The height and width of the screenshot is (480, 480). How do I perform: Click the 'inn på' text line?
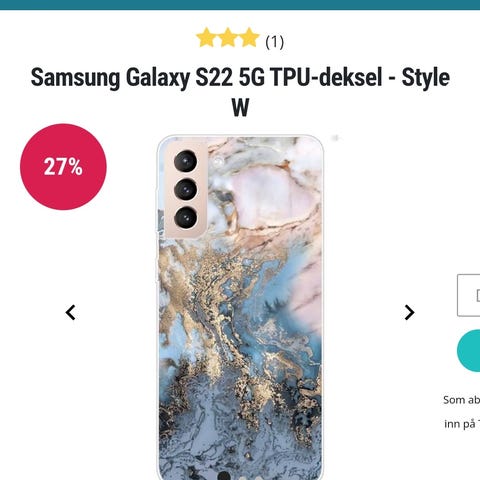click(x=462, y=424)
